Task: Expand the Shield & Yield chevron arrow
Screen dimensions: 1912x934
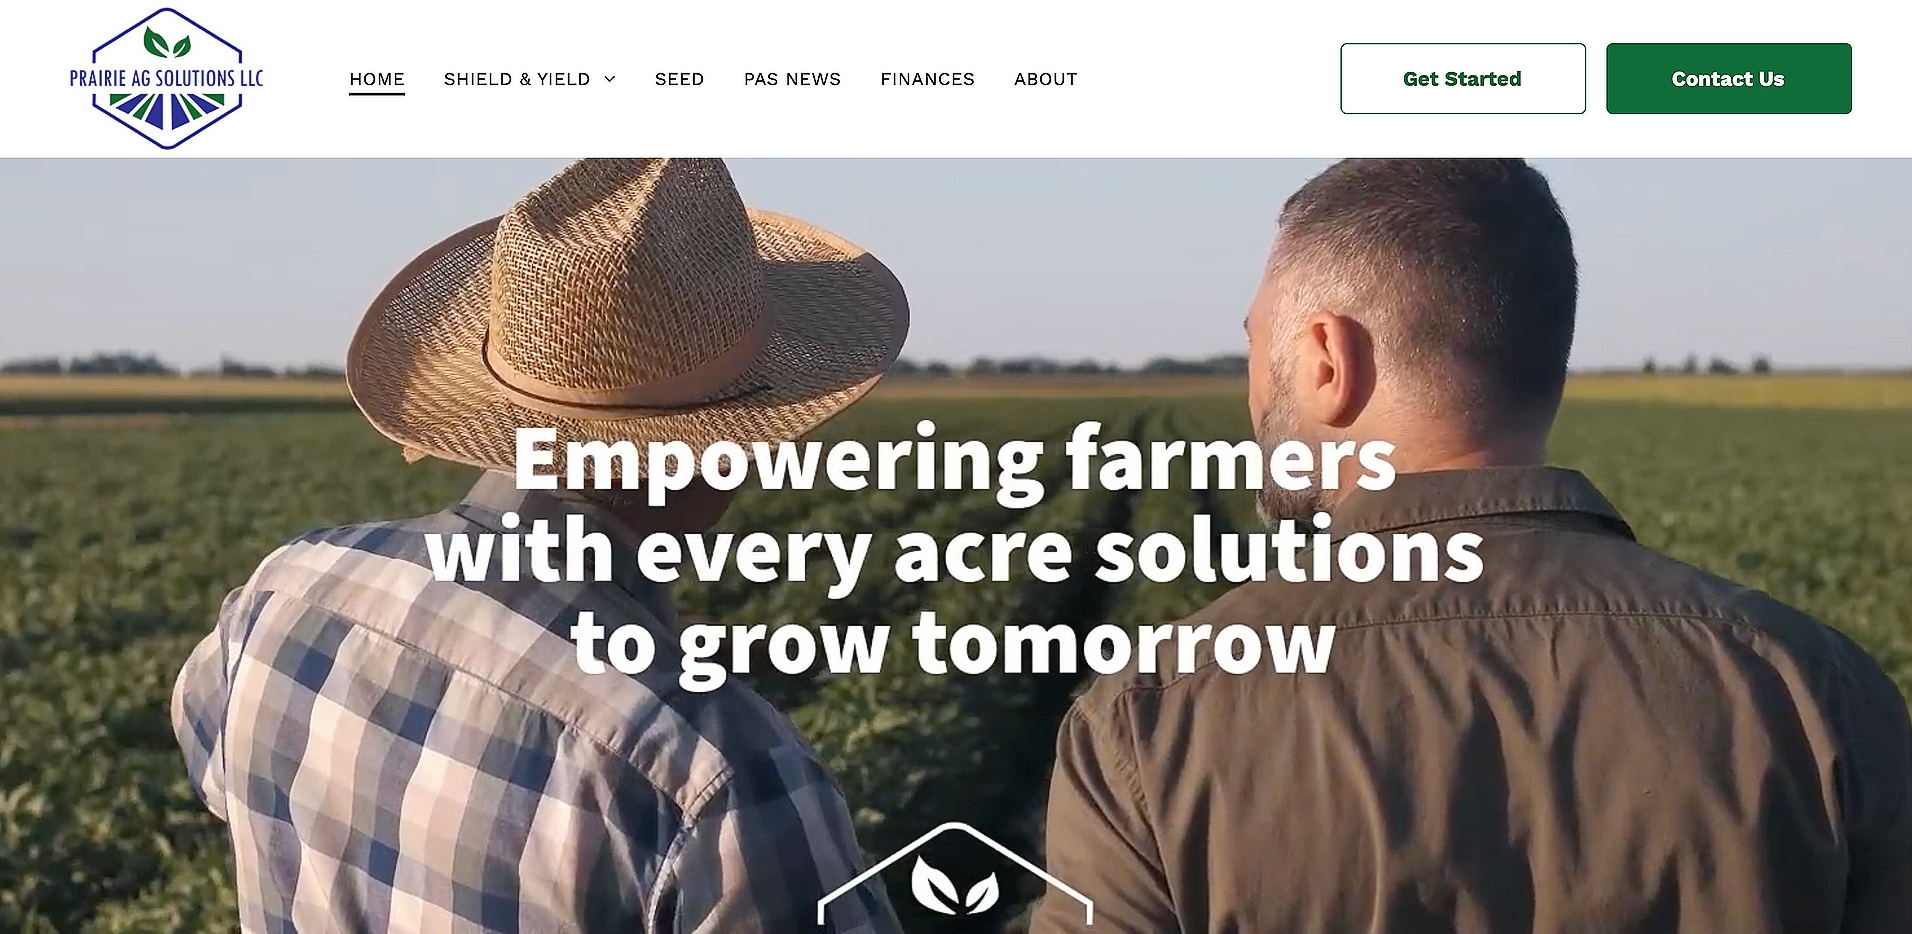Action: pos(610,79)
